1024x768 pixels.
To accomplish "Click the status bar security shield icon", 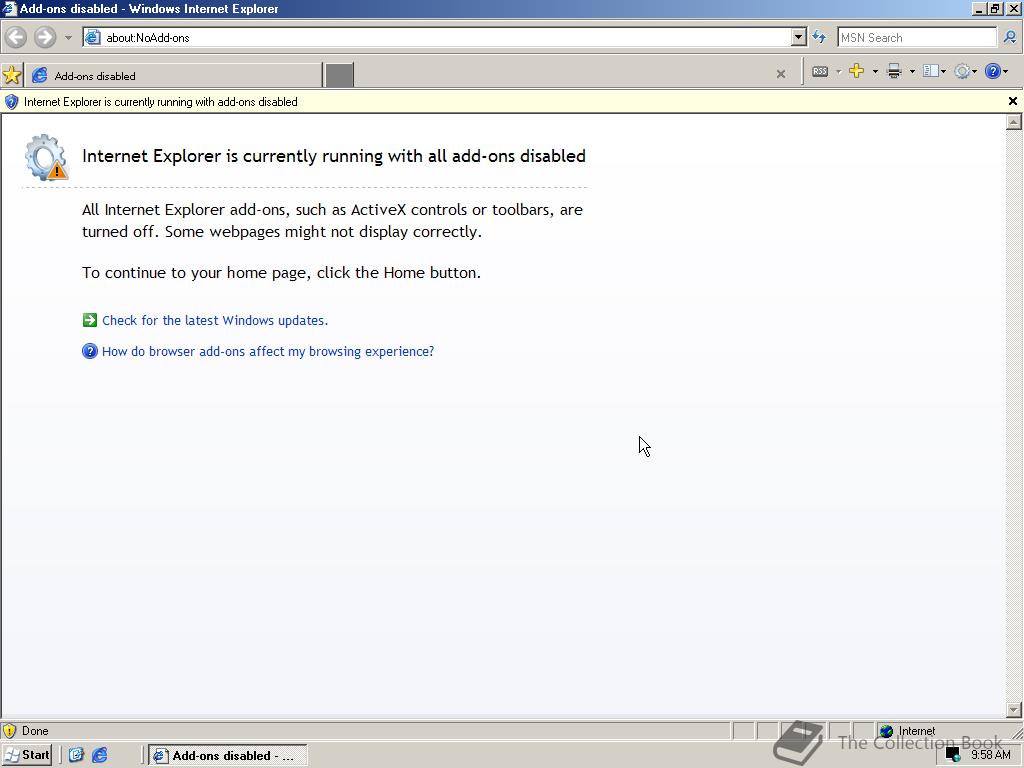I will click(x=9, y=731).
